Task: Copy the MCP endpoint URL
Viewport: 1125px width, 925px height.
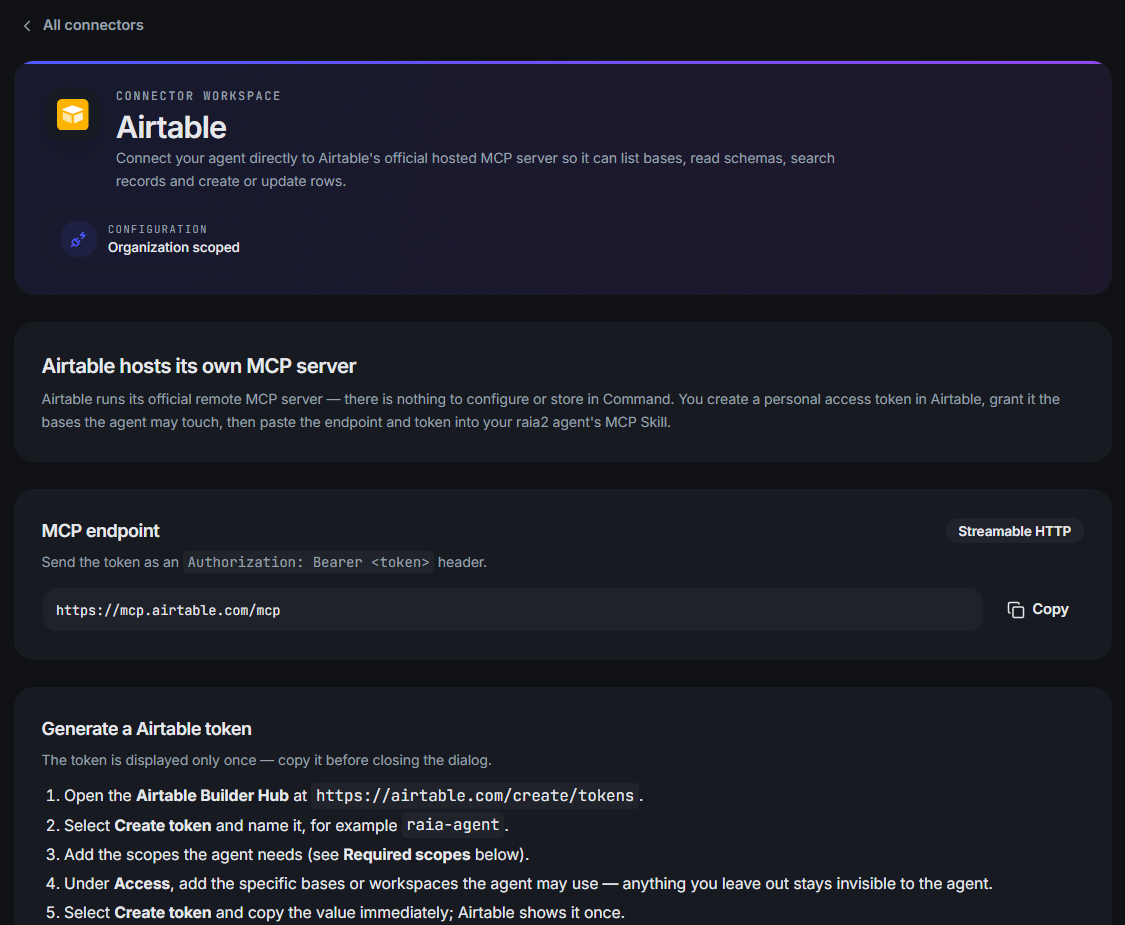Action: (x=1037, y=610)
